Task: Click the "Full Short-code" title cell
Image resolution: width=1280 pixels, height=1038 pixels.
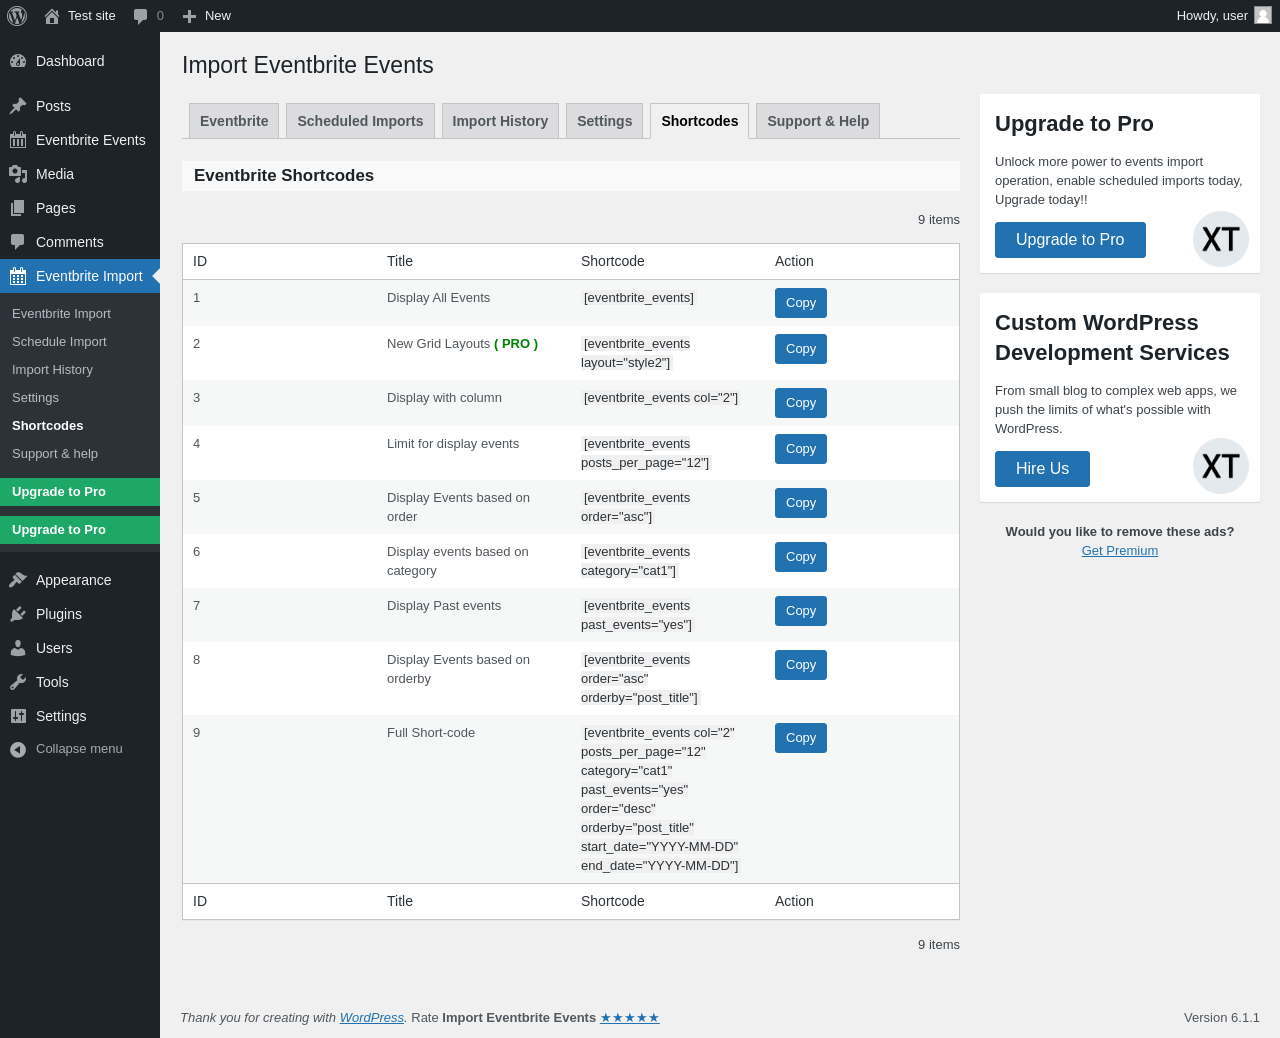Action: pyautogui.click(x=431, y=733)
